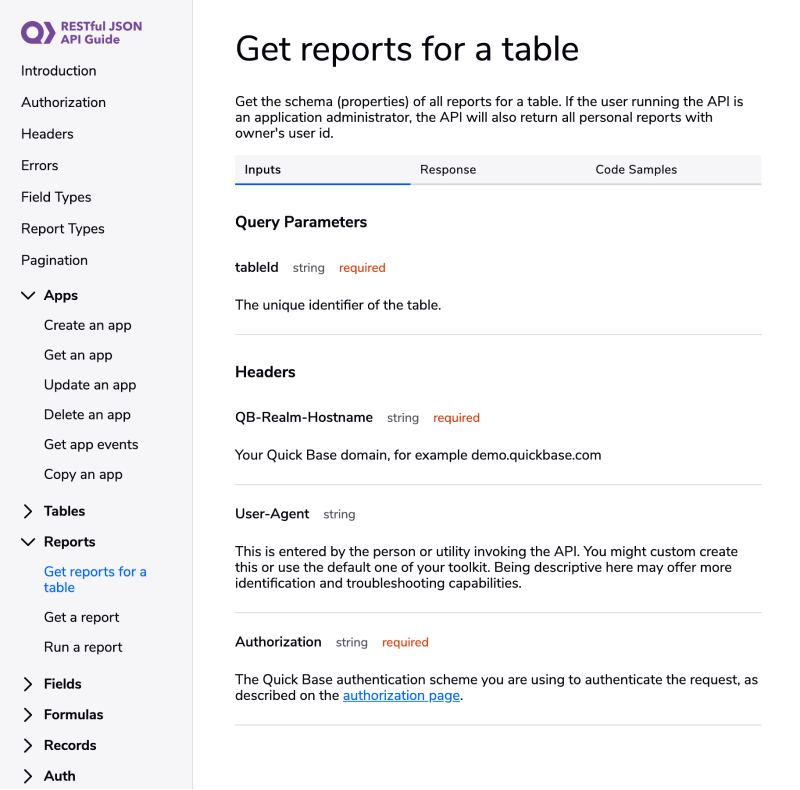Expand the Tables section chevron
The image size is (800, 790).
(x=28, y=511)
